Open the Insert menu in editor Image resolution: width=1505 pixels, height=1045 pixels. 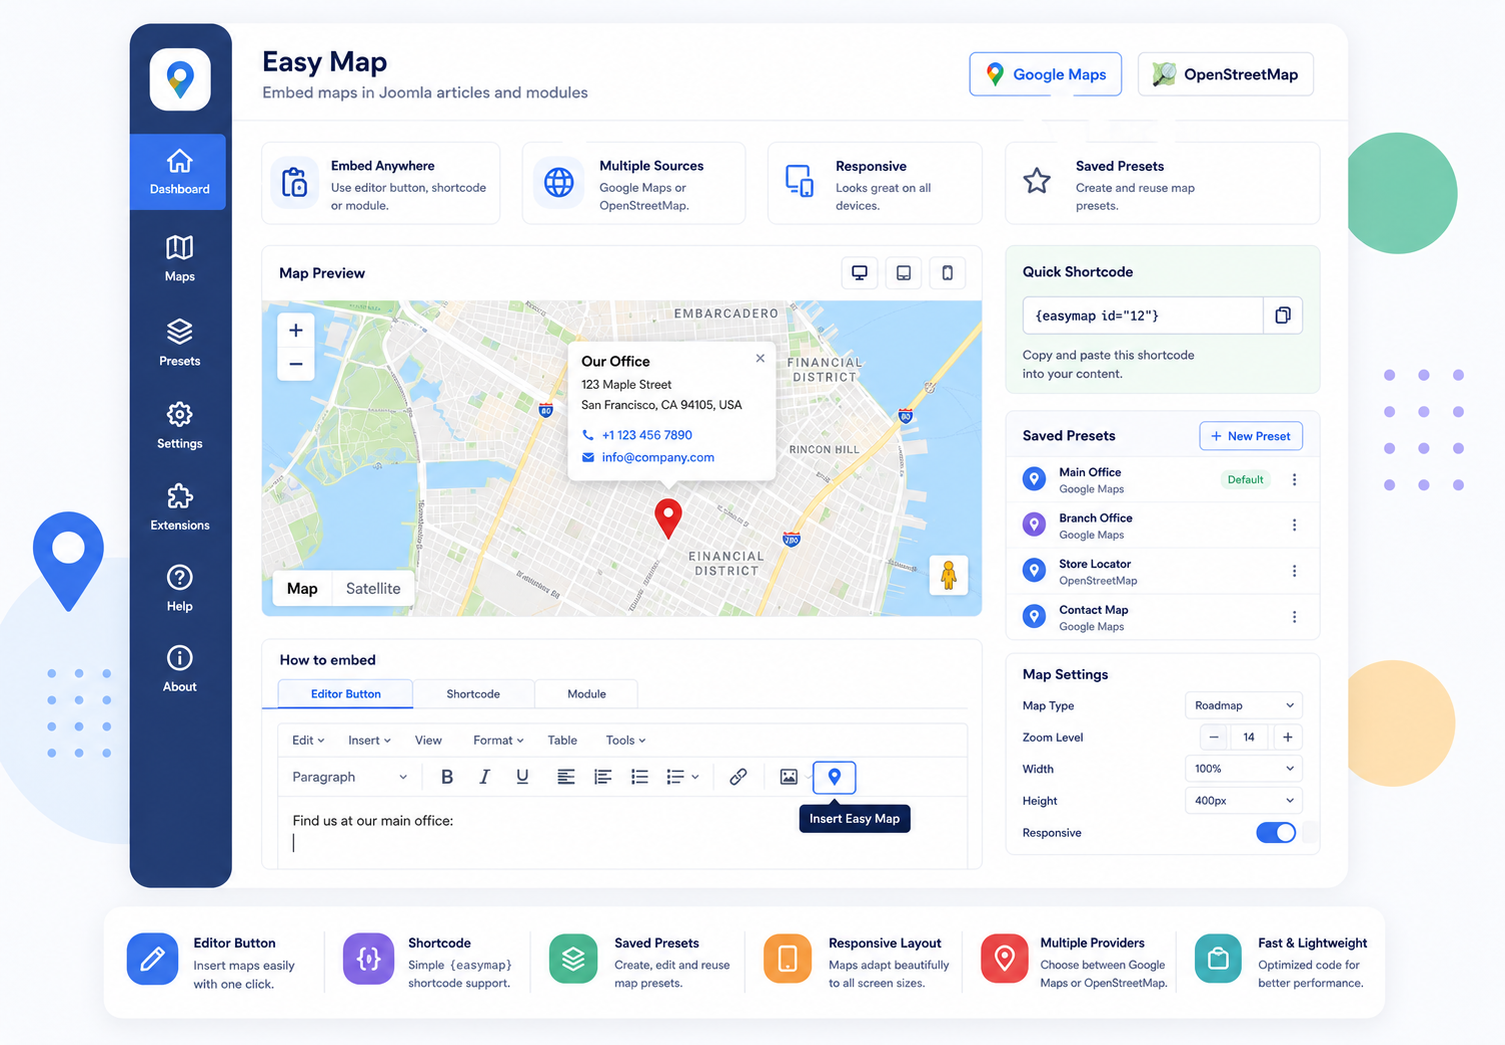point(369,740)
